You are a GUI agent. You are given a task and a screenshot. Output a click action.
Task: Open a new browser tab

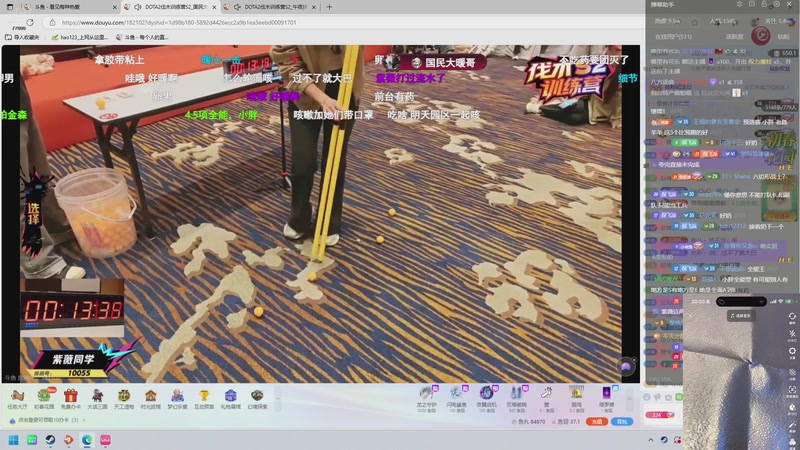329,7
